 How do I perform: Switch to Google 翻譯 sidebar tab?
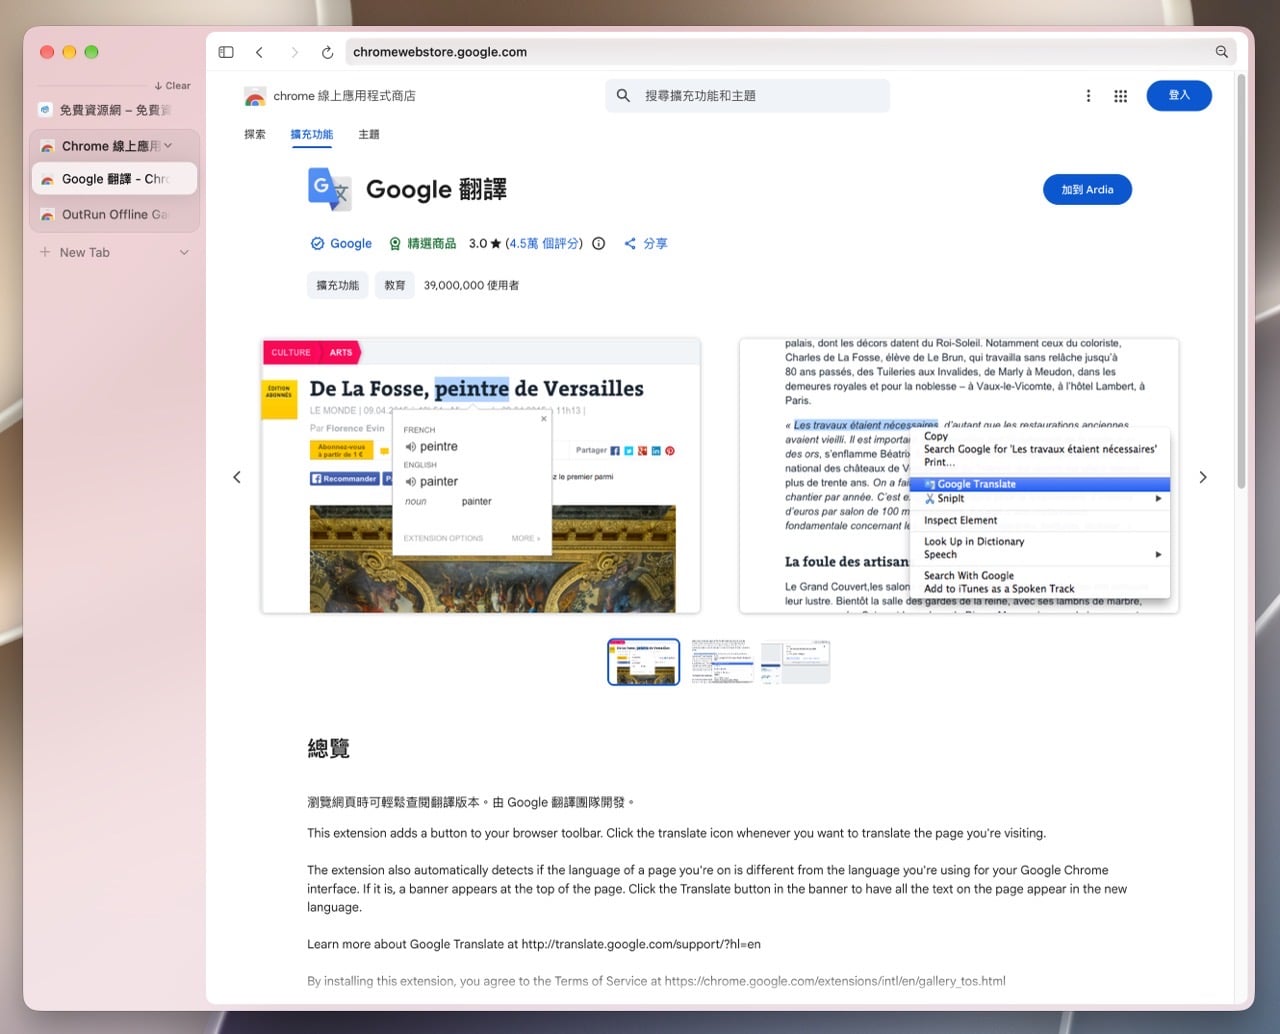[115, 179]
